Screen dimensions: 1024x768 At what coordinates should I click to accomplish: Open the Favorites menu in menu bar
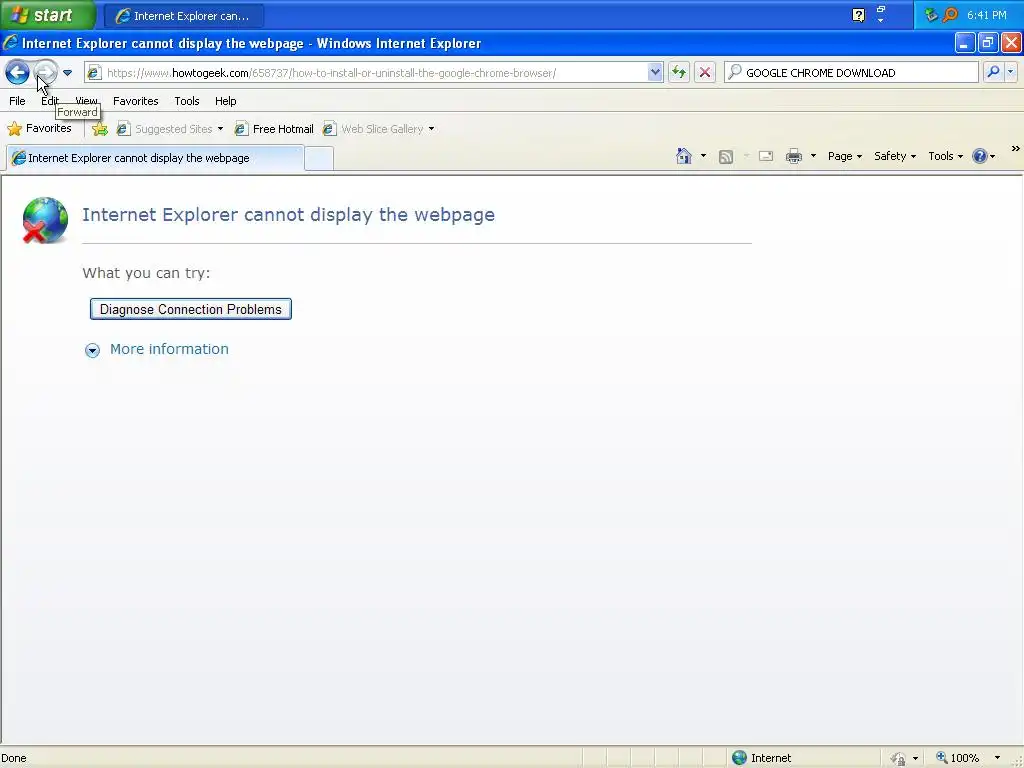pos(136,101)
